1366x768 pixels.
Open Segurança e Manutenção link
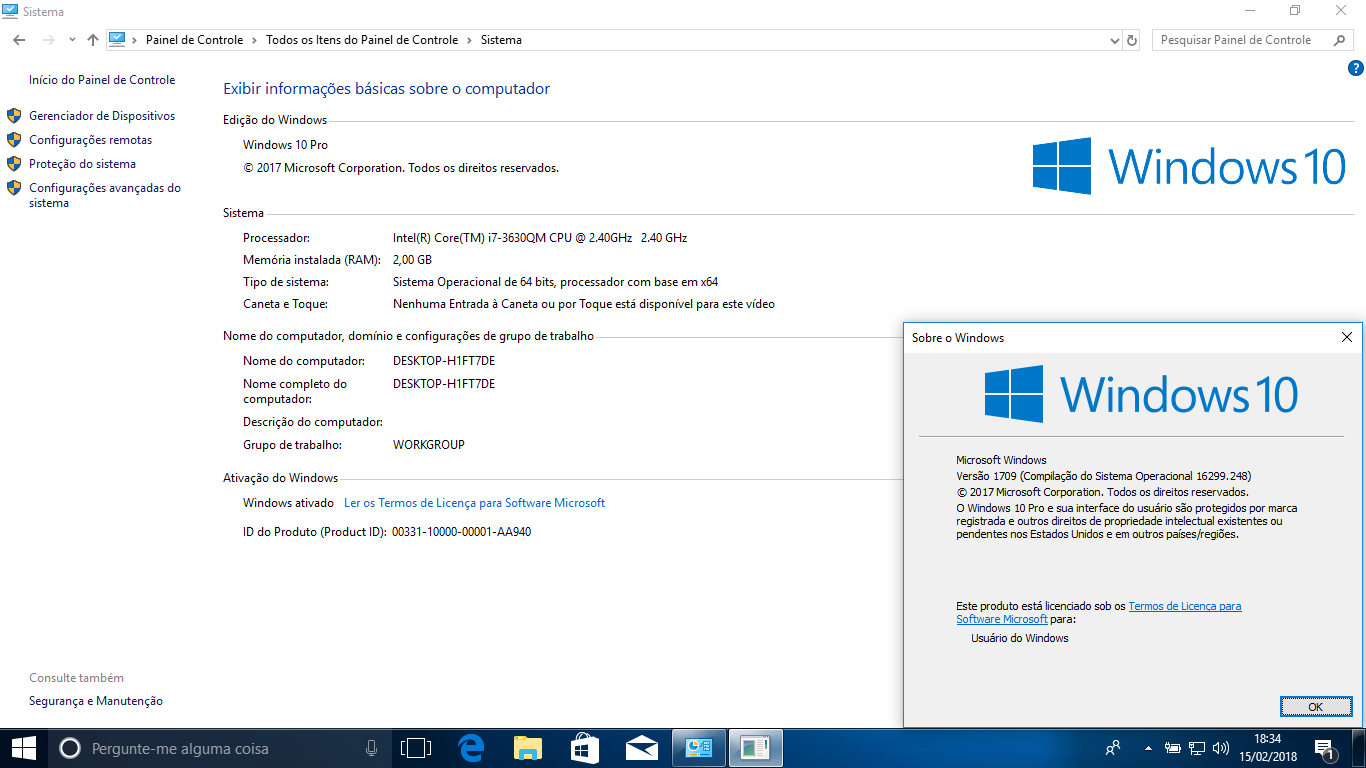[x=96, y=701]
